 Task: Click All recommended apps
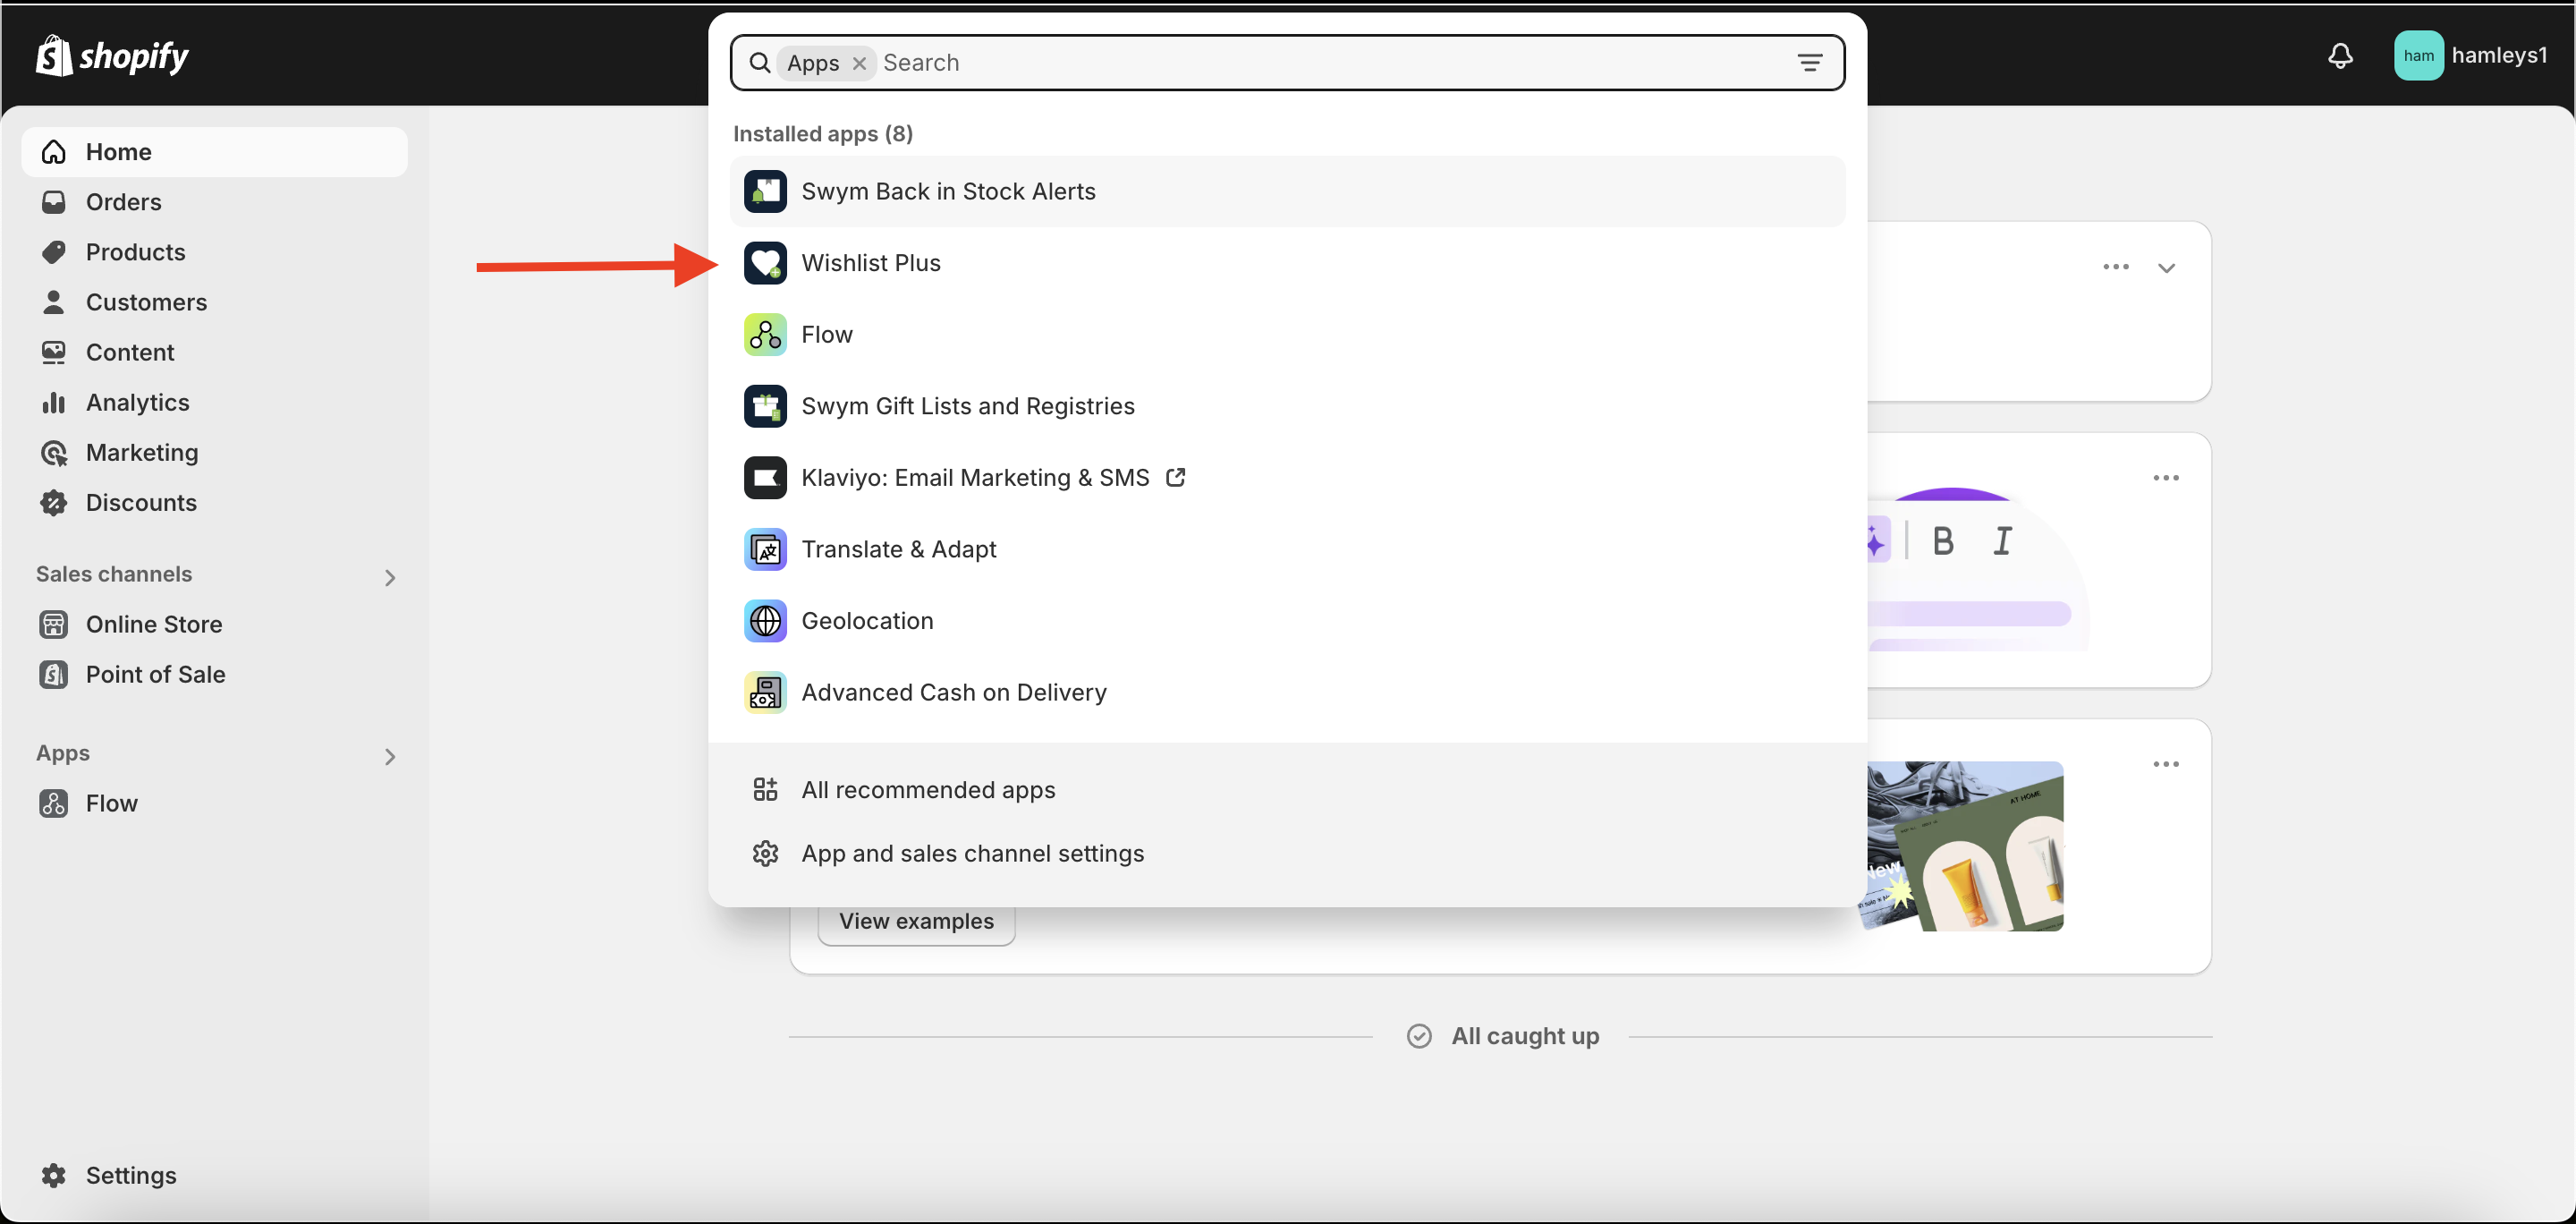coord(927,790)
